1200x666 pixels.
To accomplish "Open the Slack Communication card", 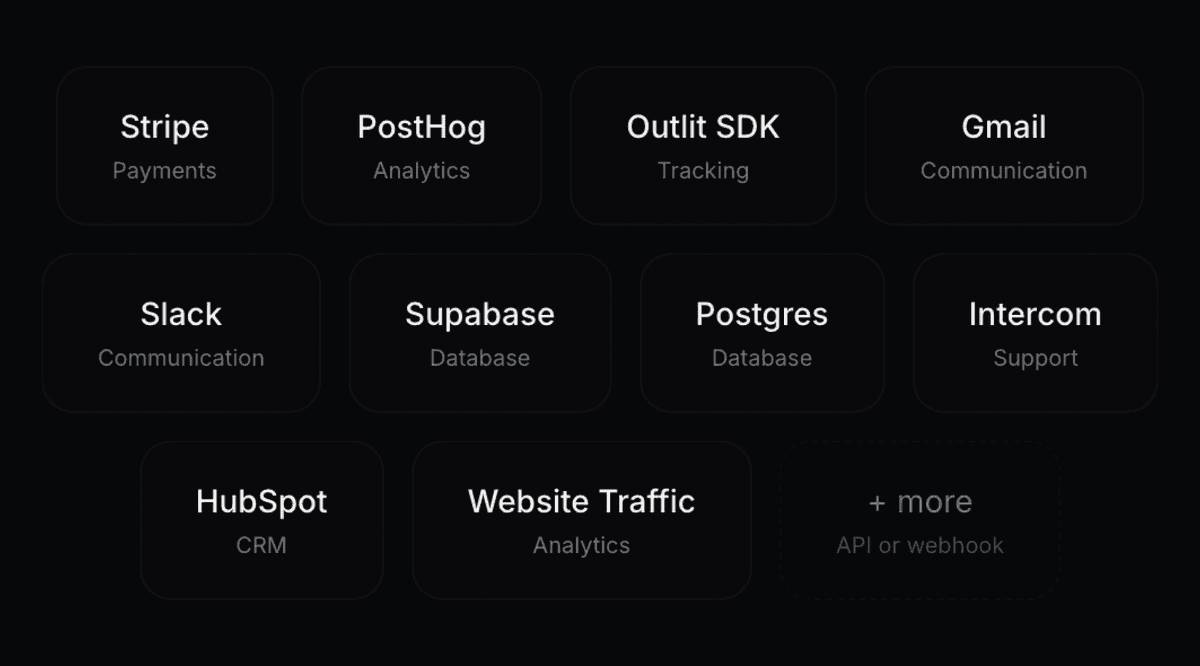I will pos(181,332).
